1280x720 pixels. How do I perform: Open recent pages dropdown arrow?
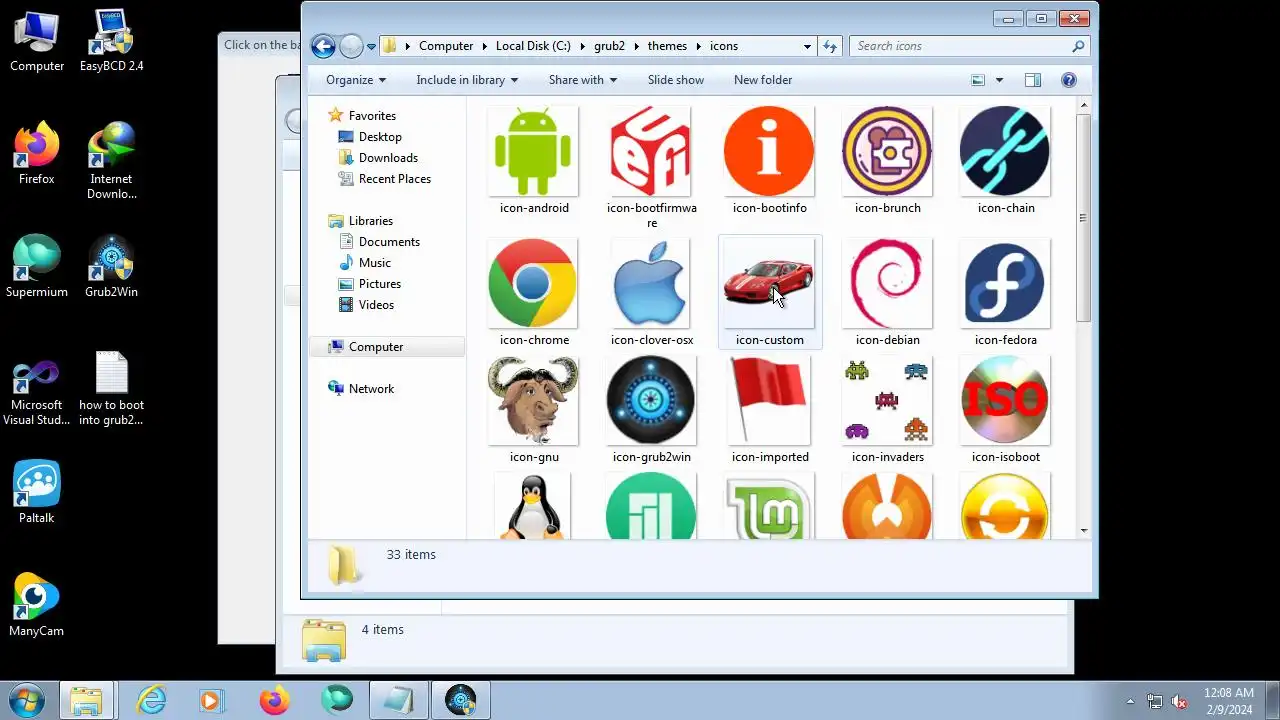click(x=371, y=46)
